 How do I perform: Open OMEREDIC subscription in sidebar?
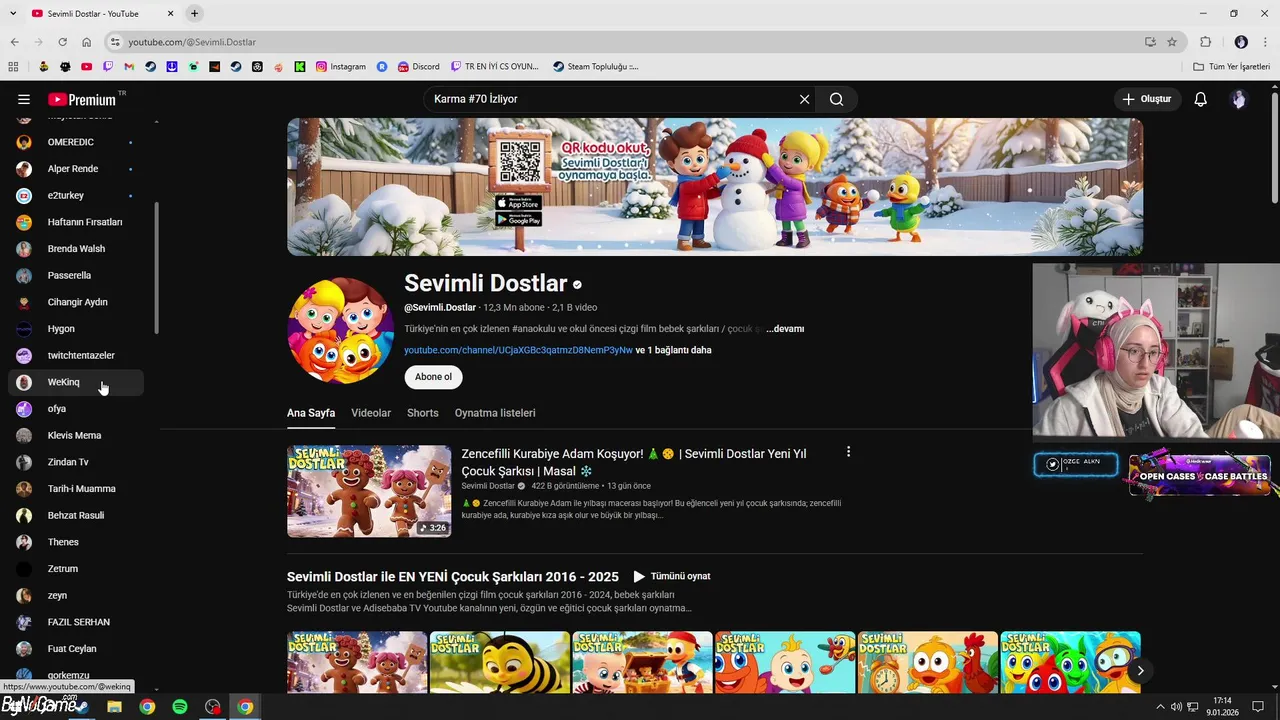click(x=76, y=142)
